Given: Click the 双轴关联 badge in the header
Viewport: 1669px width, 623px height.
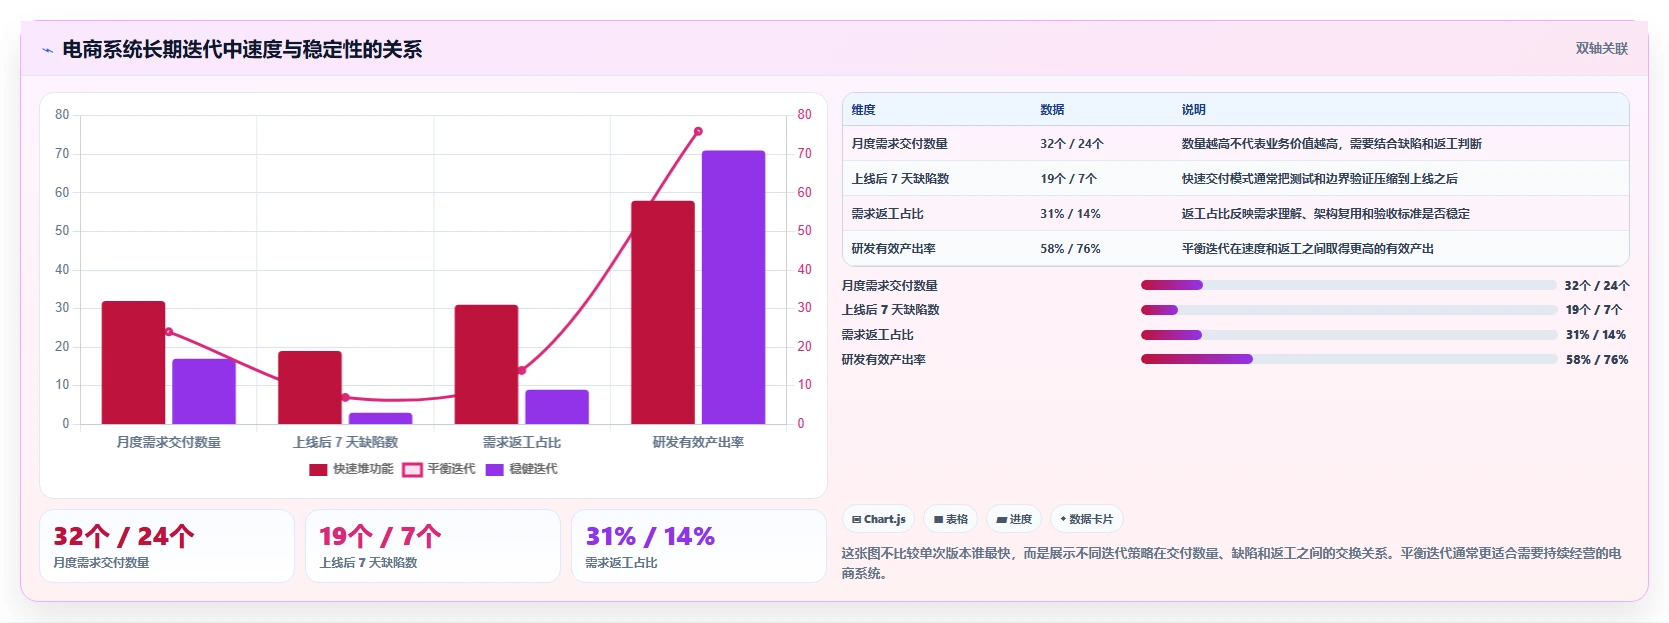Looking at the screenshot, I should (1601, 48).
